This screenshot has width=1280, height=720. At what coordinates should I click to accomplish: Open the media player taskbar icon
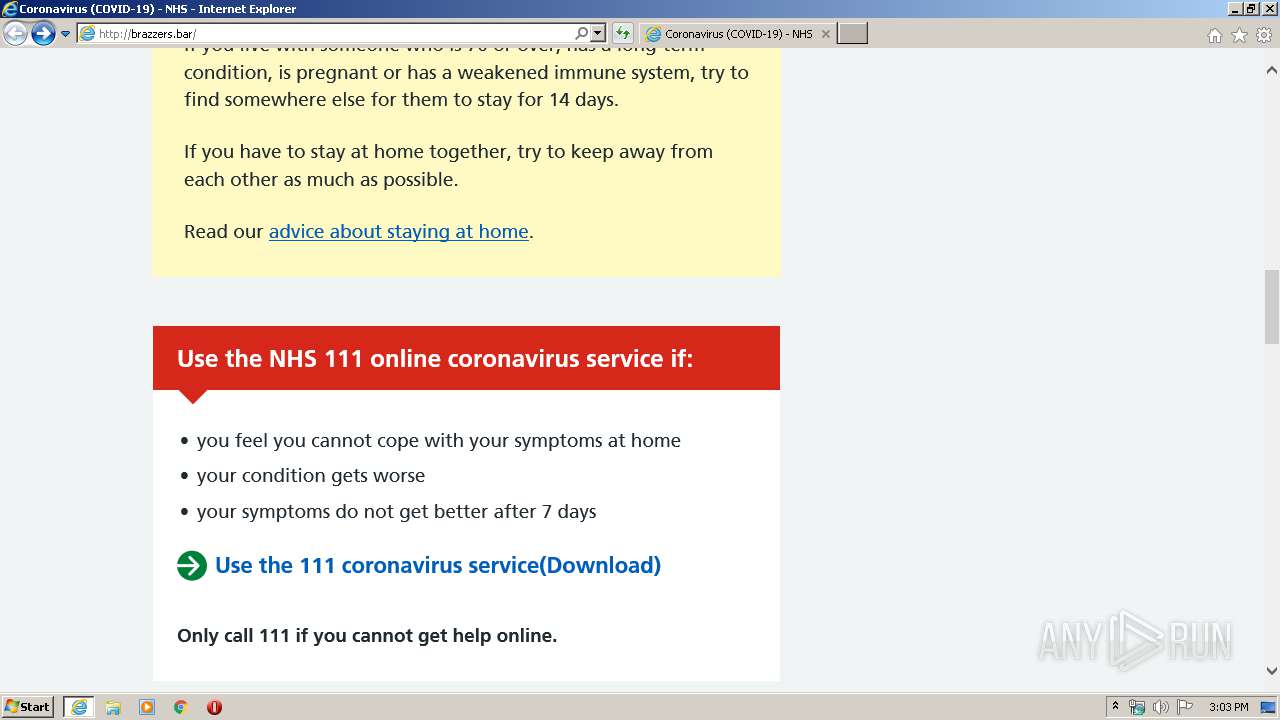(147, 707)
